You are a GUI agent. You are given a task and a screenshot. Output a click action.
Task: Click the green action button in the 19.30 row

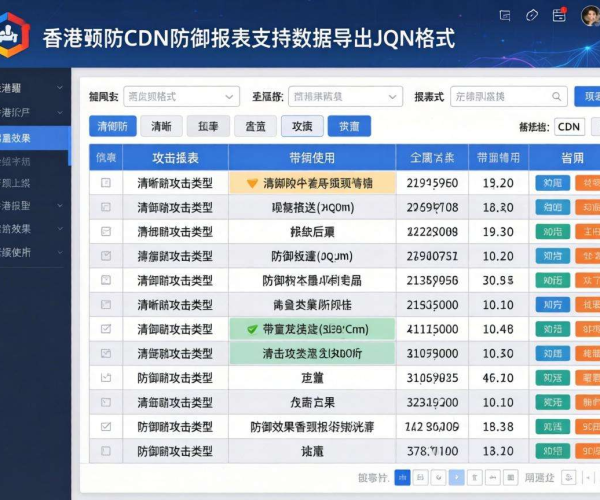tap(553, 231)
